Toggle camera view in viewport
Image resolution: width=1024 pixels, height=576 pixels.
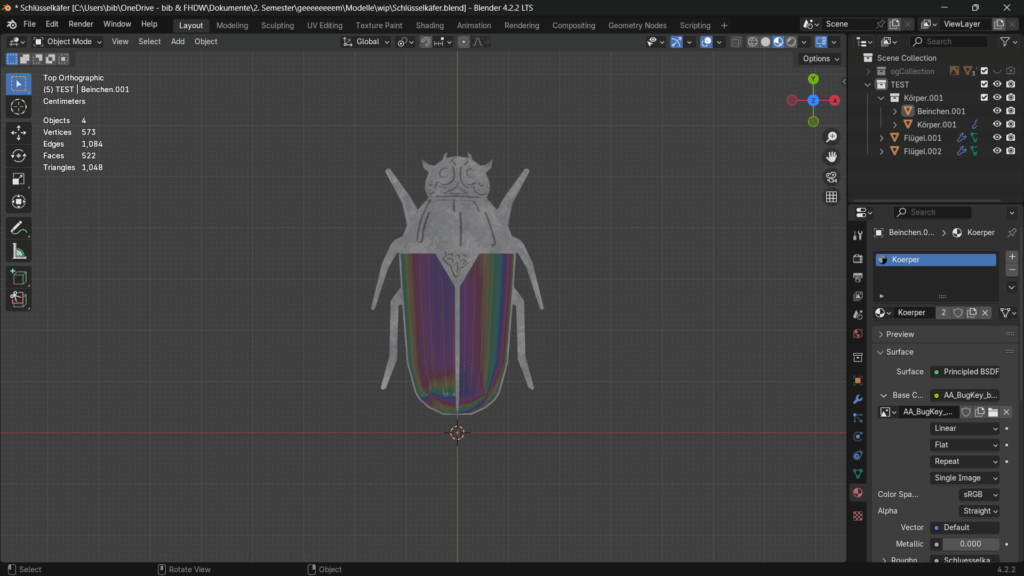coord(831,177)
